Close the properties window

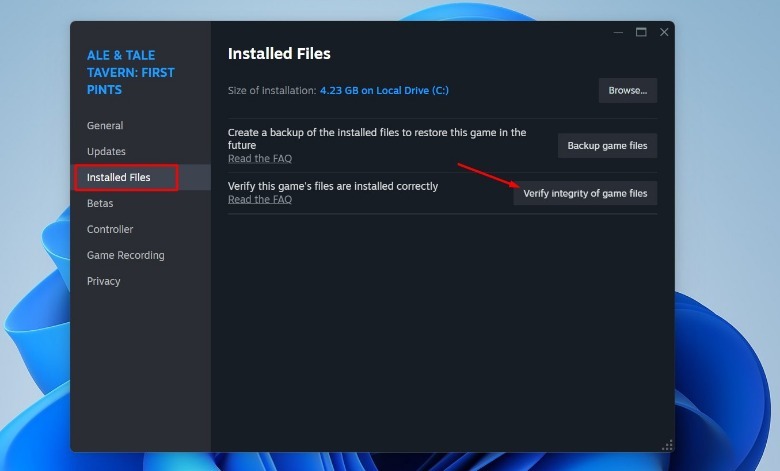click(x=664, y=32)
